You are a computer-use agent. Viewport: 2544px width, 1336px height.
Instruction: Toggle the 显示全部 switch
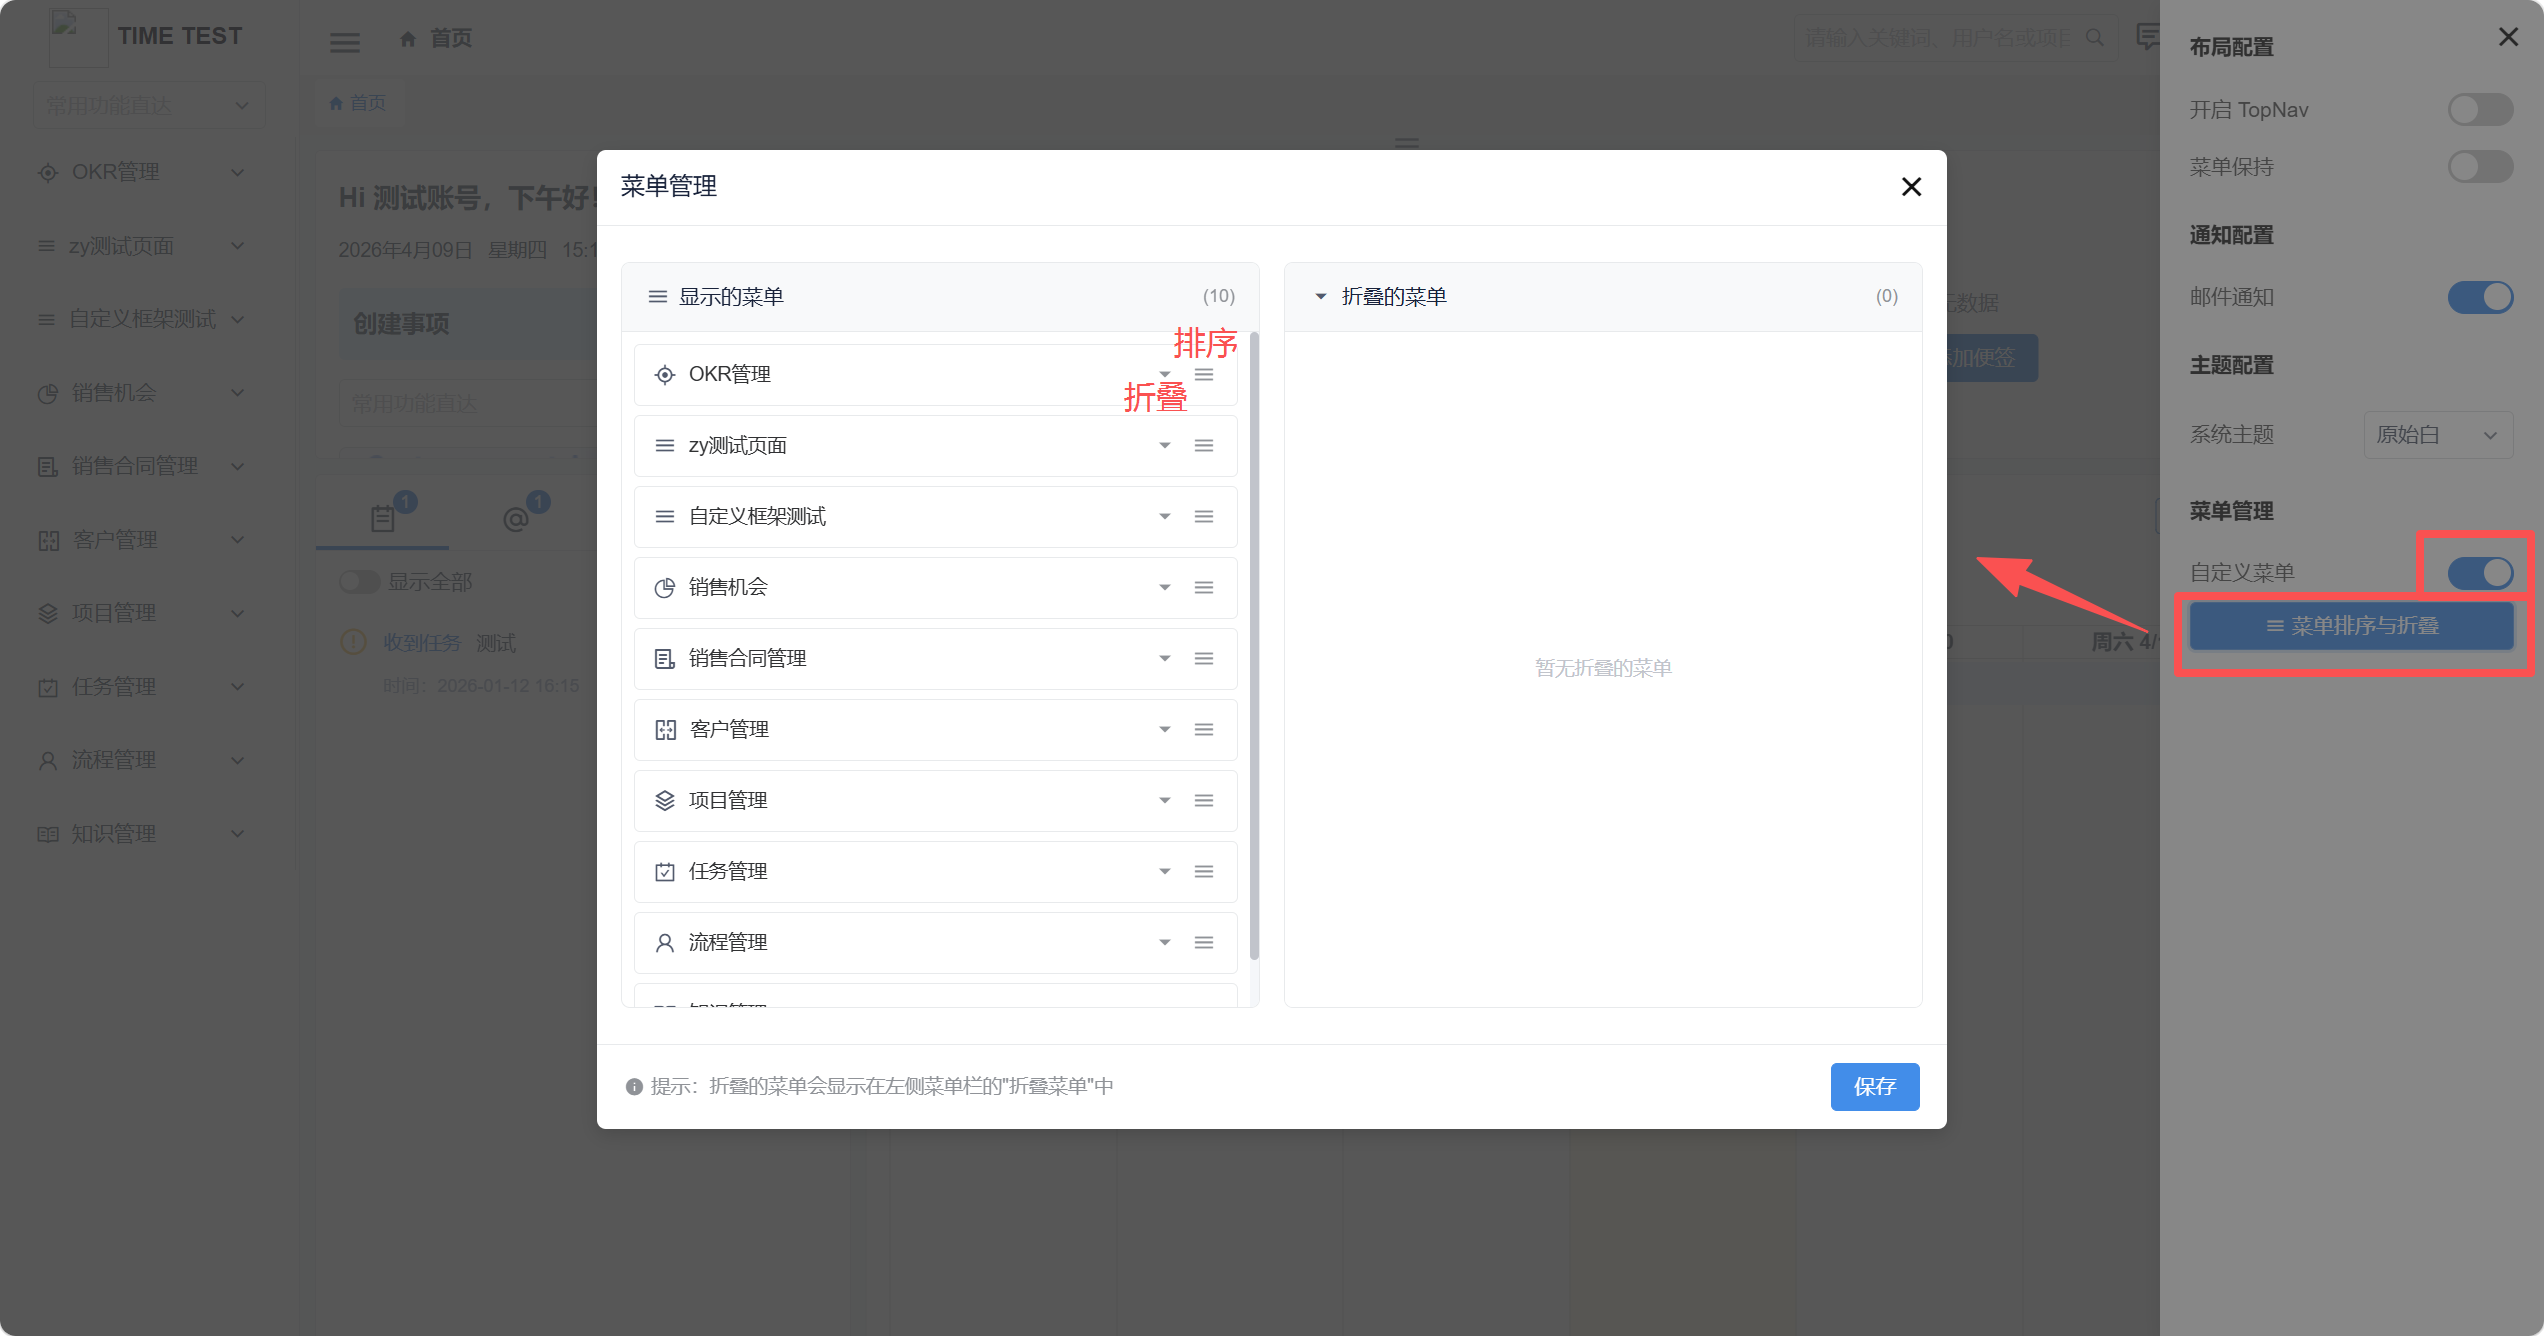pyautogui.click(x=358, y=581)
